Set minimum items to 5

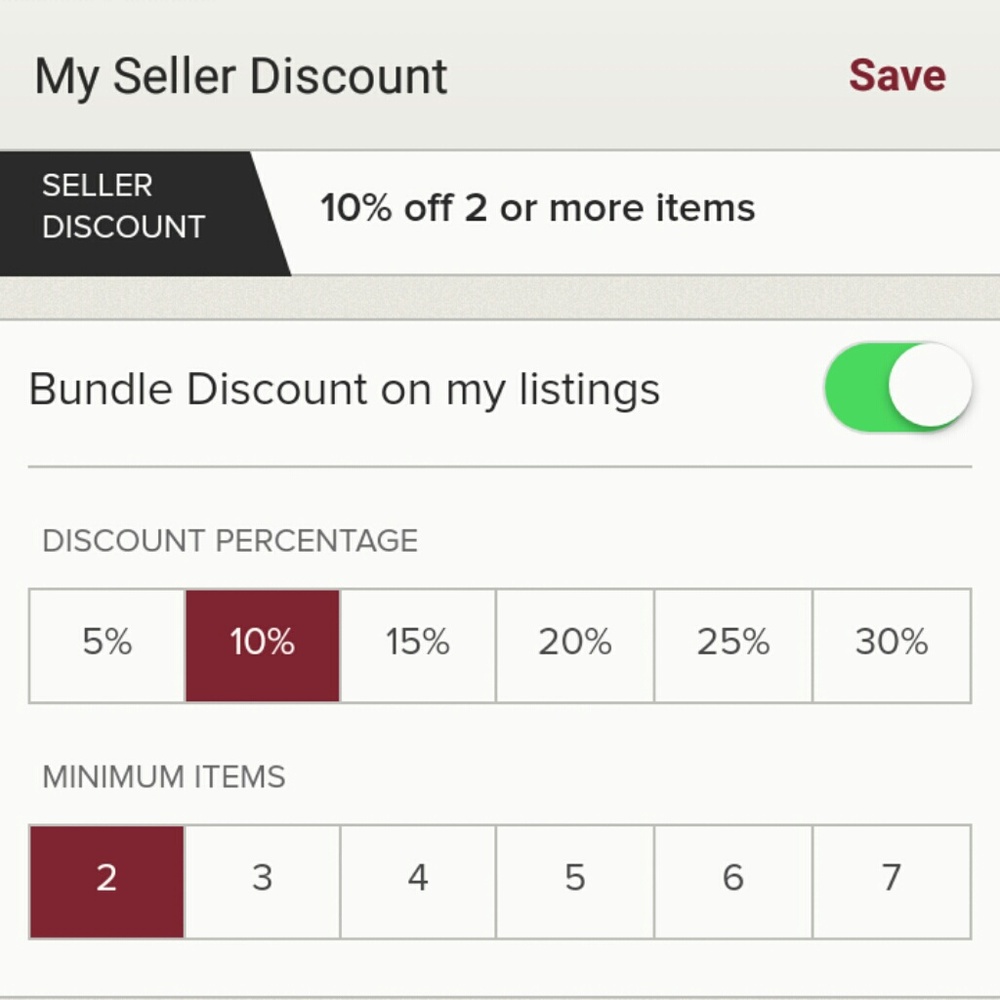tap(575, 881)
